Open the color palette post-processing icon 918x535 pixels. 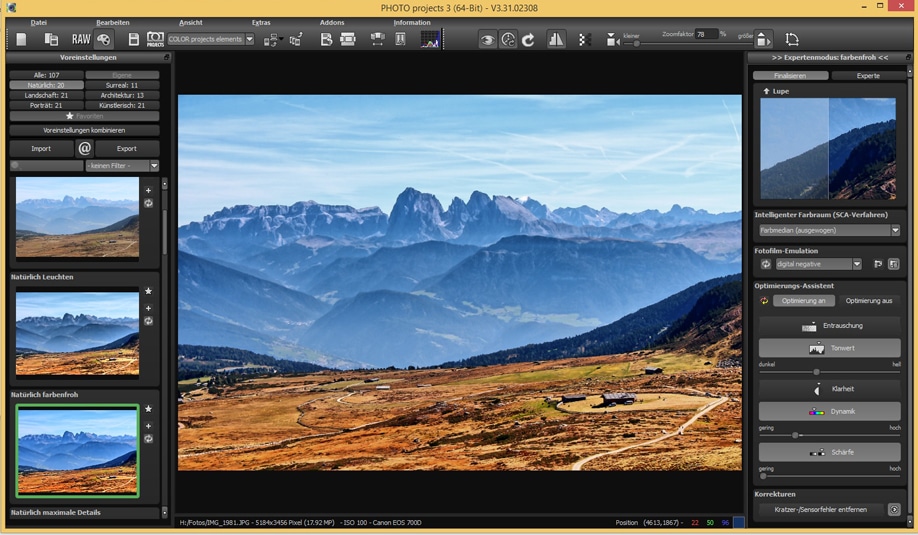coord(103,40)
